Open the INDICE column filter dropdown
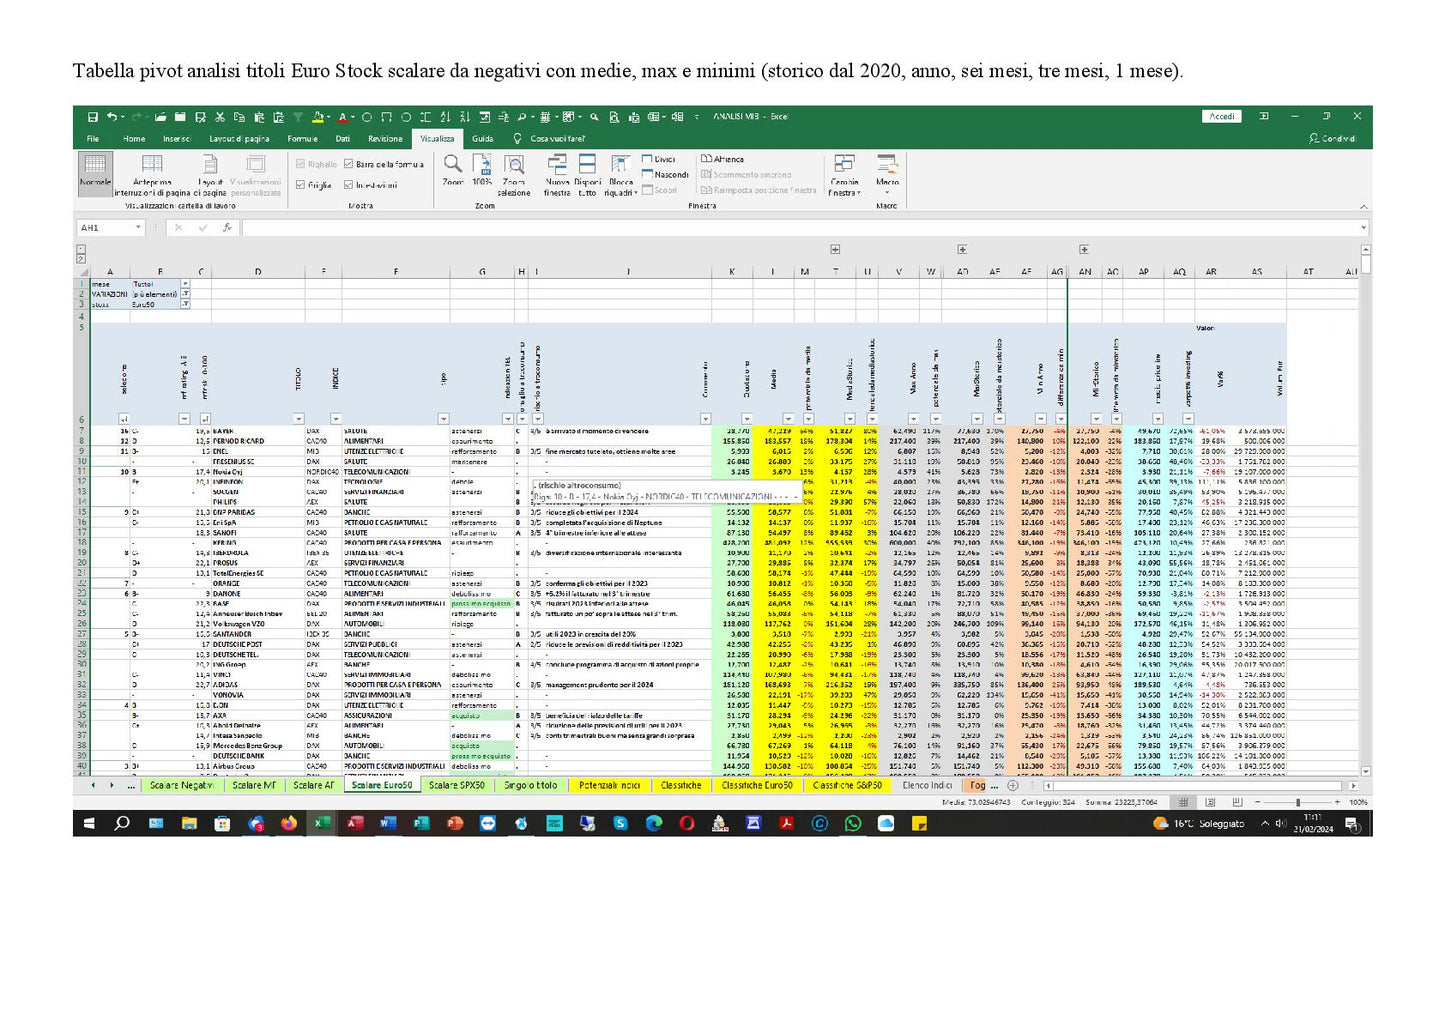Viewport: 1445px width, 1021px height. 336,419
